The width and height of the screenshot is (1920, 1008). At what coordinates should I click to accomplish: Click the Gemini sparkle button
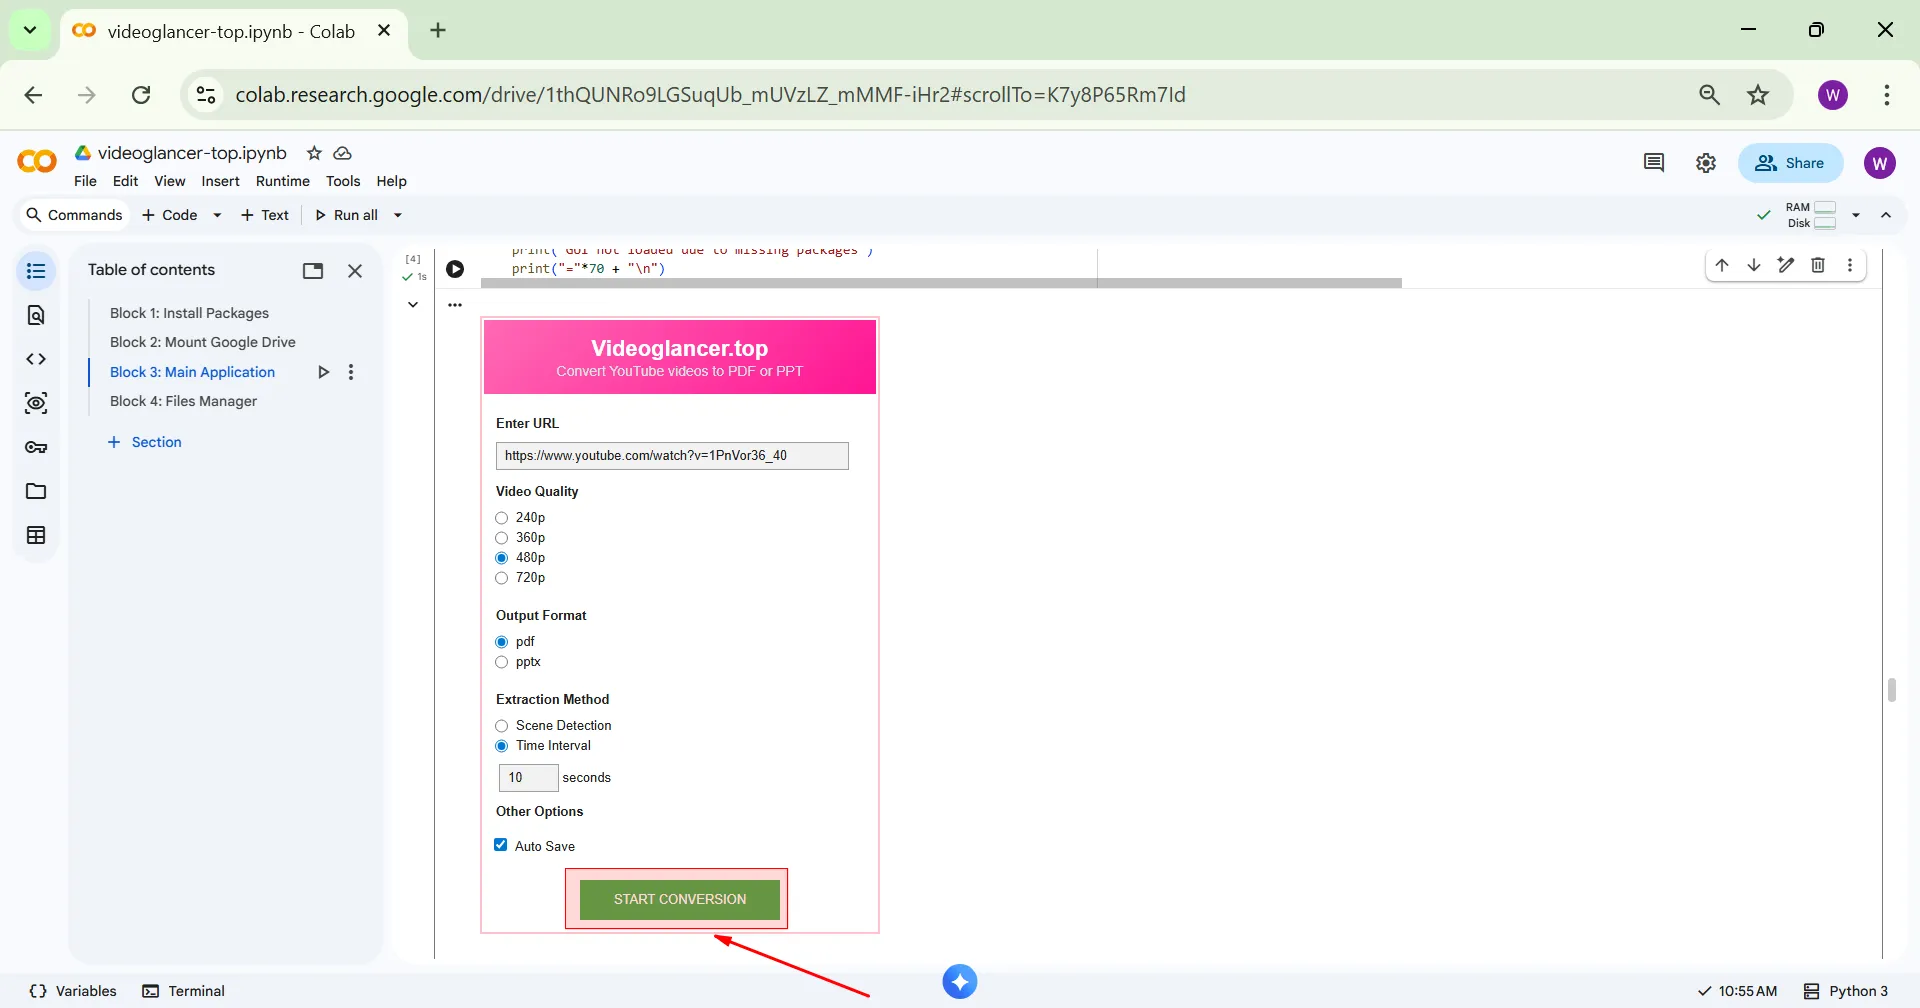(x=960, y=982)
